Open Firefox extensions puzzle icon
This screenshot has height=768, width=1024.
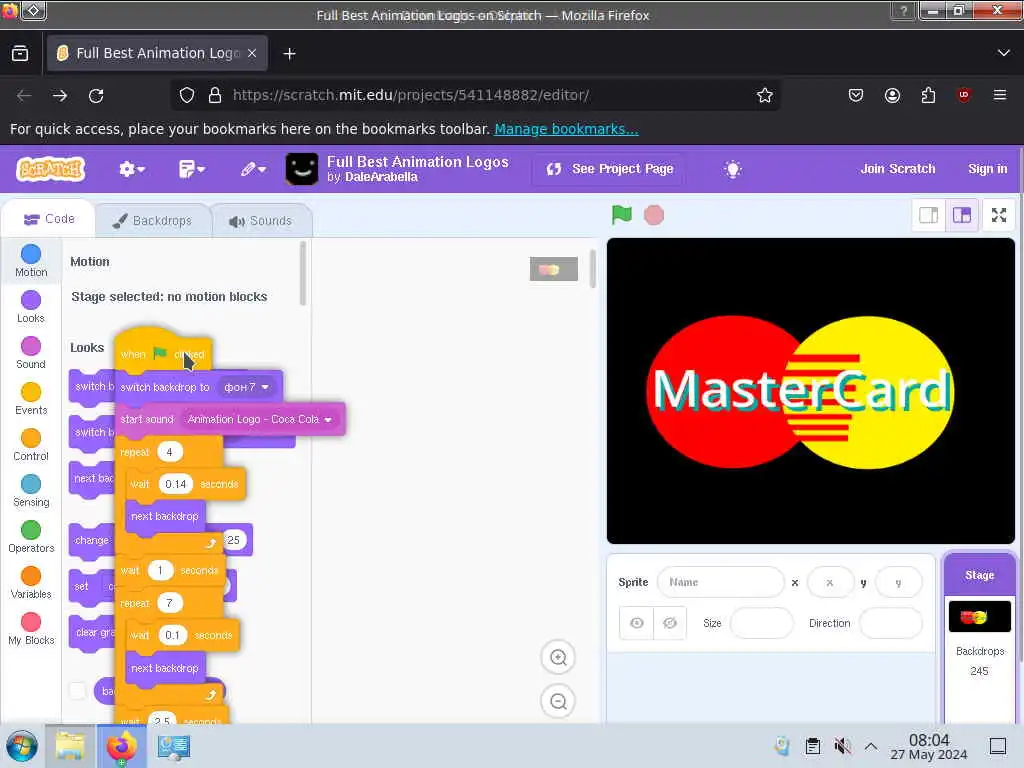(x=928, y=95)
